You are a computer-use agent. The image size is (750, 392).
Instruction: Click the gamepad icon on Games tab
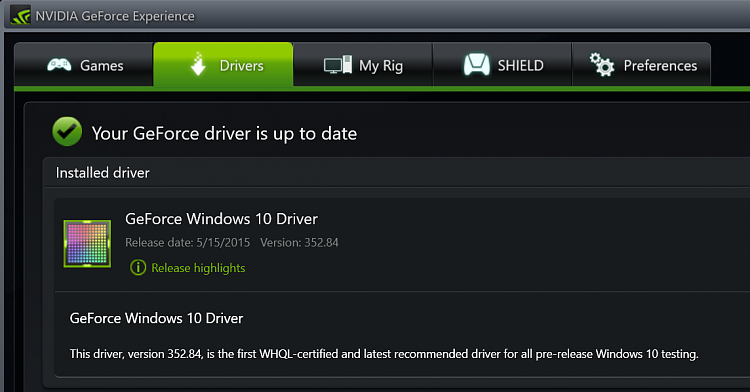pyautogui.click(x=59, y=65)
